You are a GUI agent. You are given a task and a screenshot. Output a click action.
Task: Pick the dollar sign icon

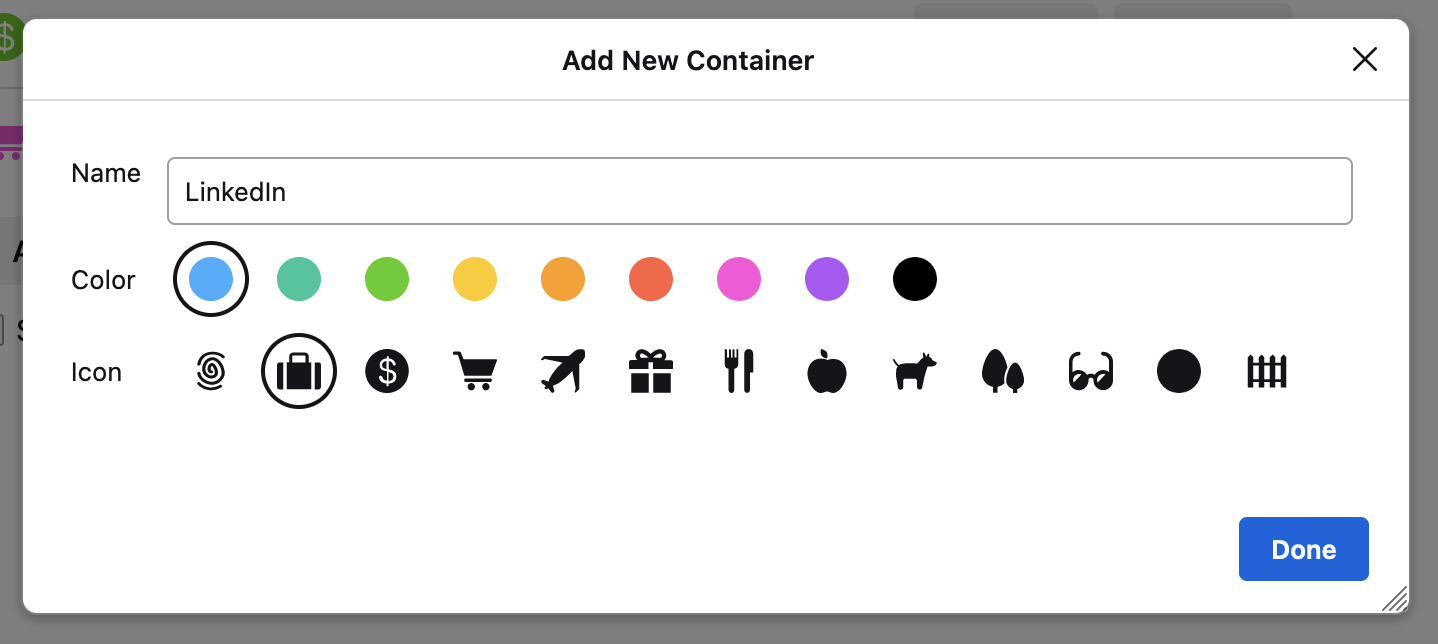(387, 372)
